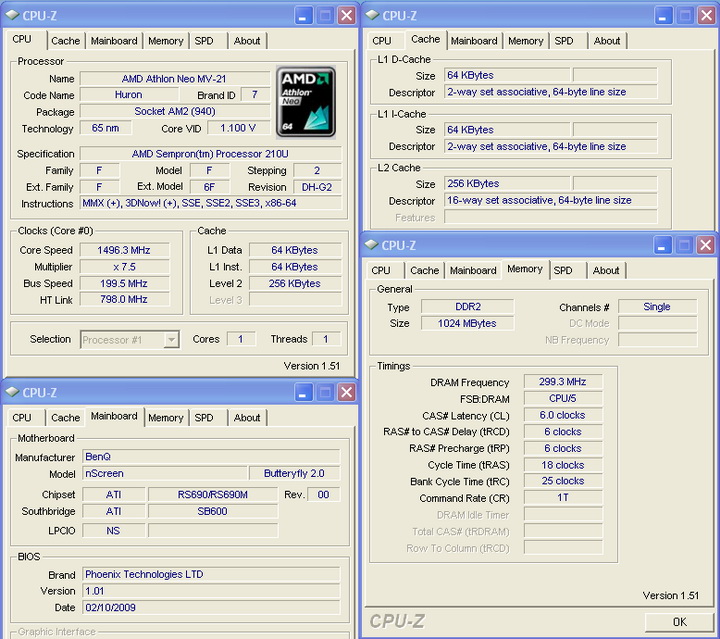This screenshot has width=720, height=639.
Task: Click the AMD Athlon Neo processor logo
Action: click(x=306, y=102)
